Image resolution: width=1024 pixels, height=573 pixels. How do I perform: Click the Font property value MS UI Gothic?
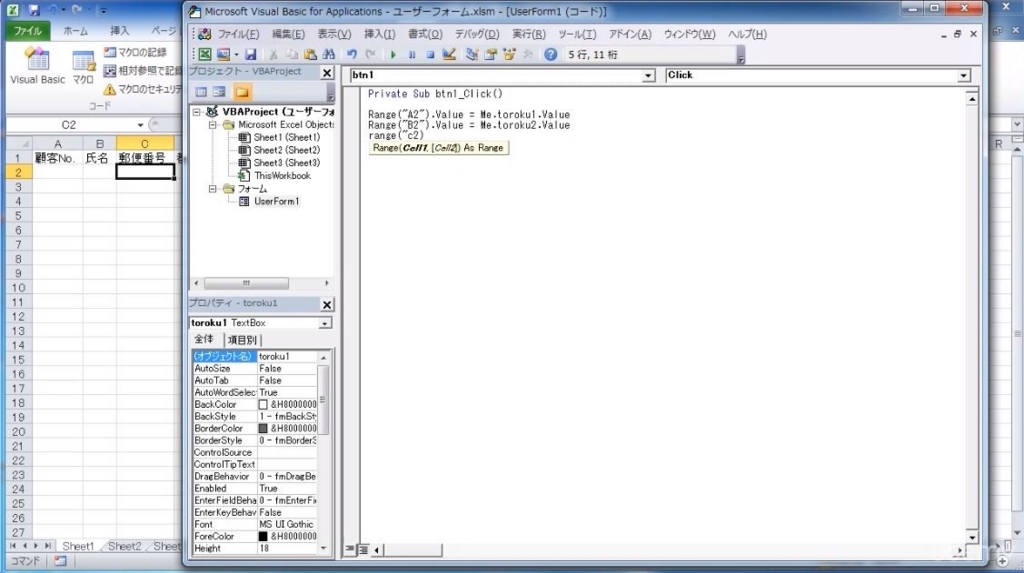[x=287, y=524]
